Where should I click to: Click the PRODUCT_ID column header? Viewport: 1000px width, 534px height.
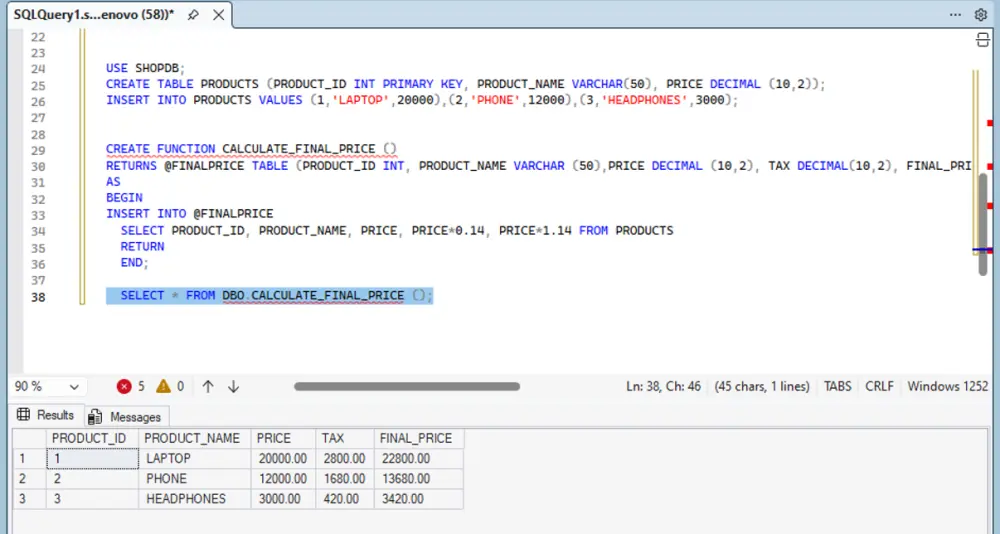pyautogui.click(x=92, y=438)
